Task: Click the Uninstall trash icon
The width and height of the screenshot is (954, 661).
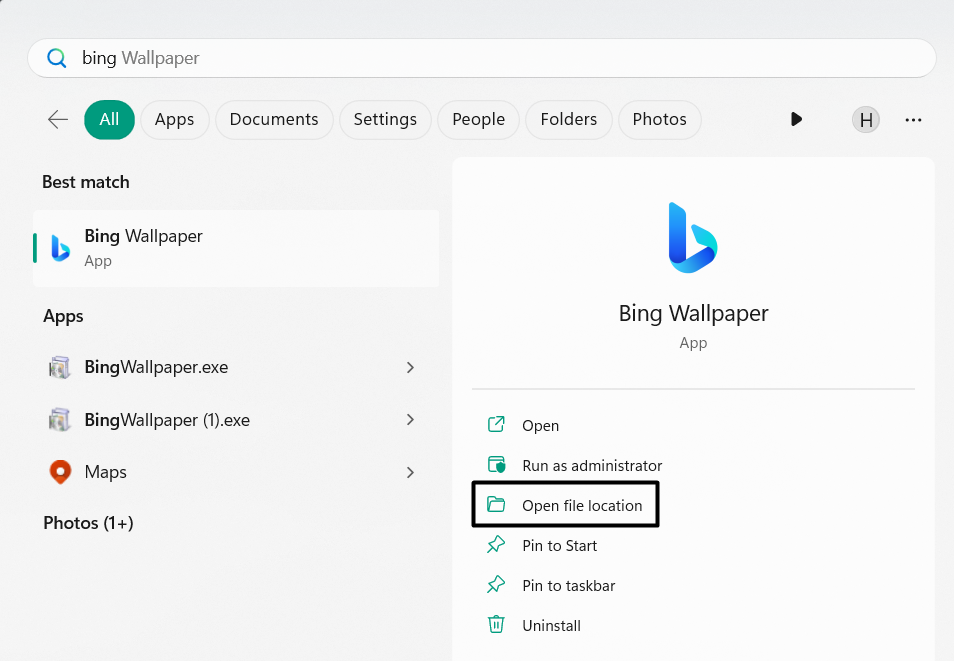Action: coord(496,625)
